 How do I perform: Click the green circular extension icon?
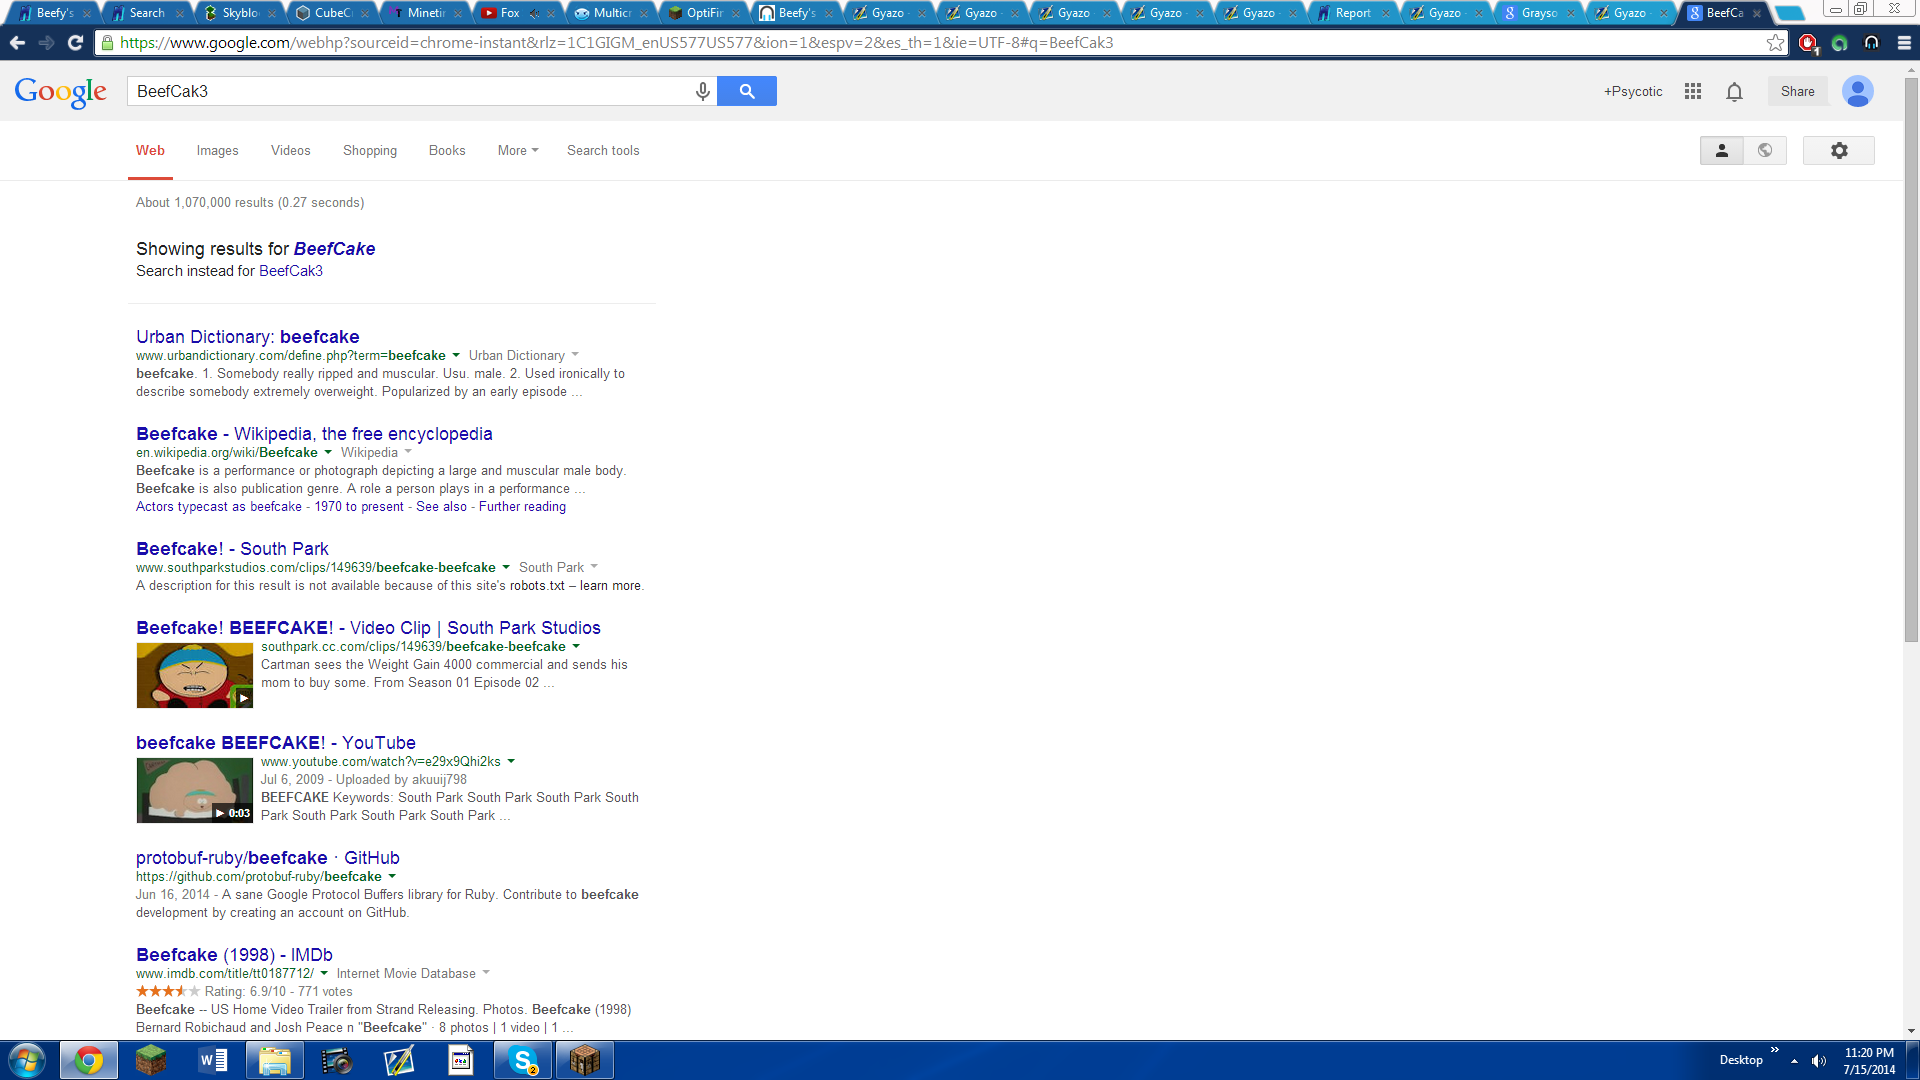pos(1839,43)
